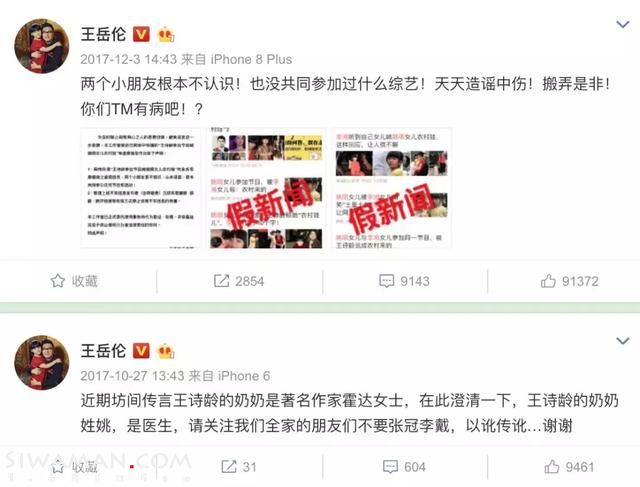This screenshot has width=640, height=487.
Task: View the right 假新闻 image thumbnail
Action: point(392,188)
